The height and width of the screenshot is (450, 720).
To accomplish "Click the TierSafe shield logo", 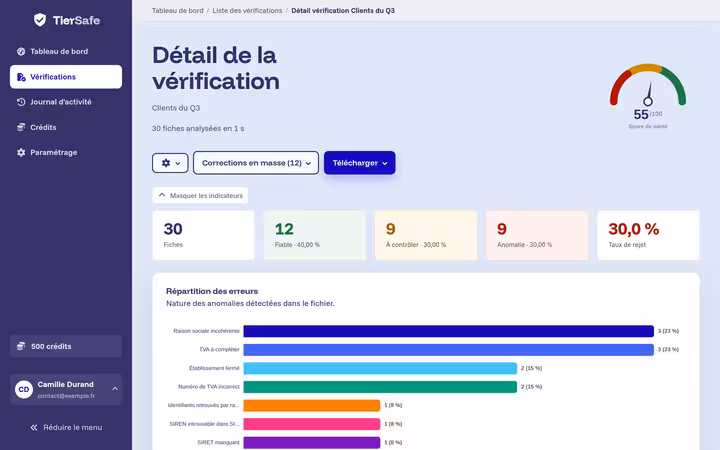I will coord(40,20).
